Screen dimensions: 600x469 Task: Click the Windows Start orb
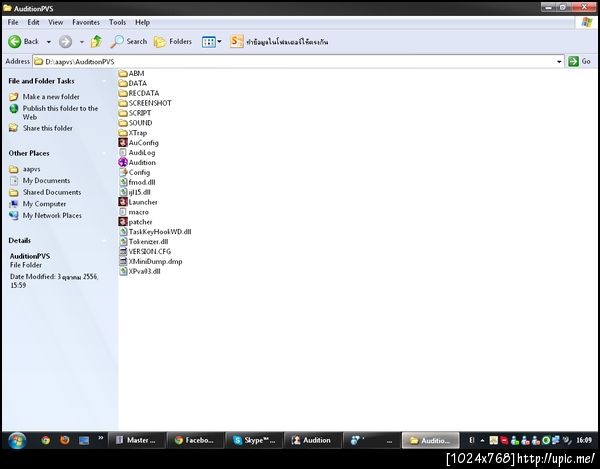[17, 441]
